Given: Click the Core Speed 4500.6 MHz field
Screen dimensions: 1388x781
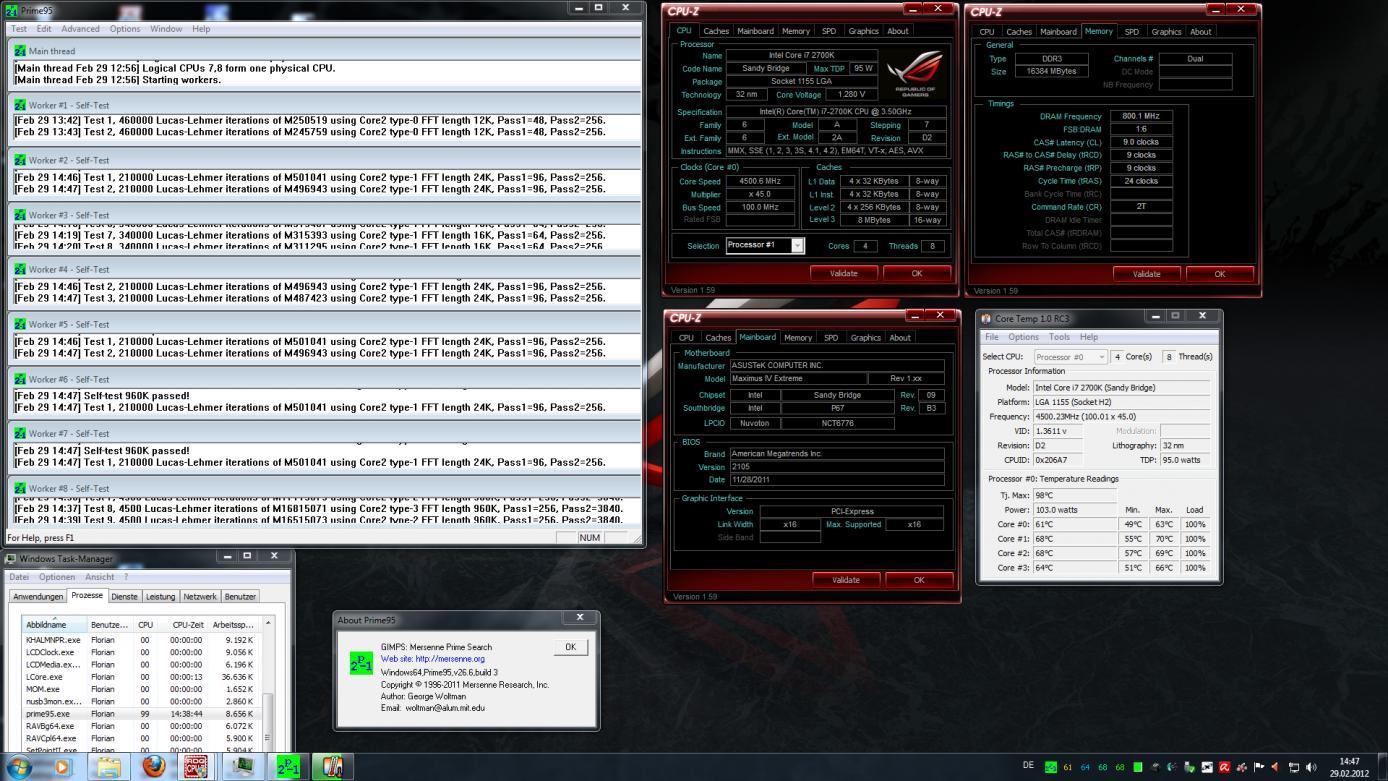Looking at the screenshot, I should [x=760, y=181].
